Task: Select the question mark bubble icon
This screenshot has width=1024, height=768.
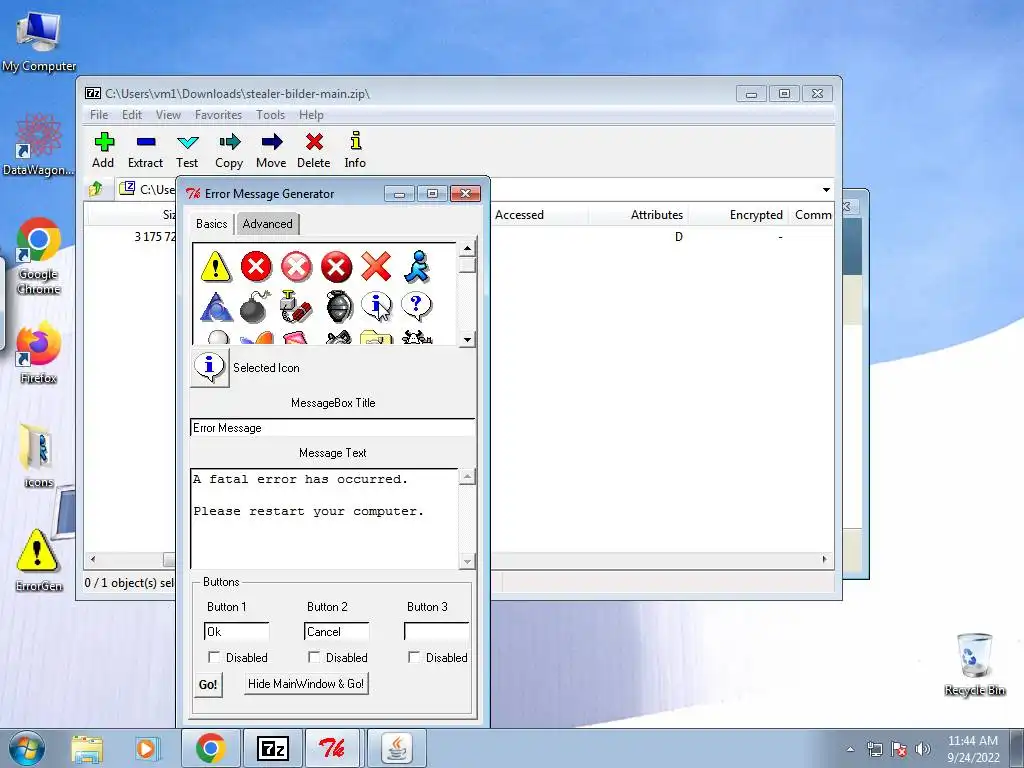Action: click(x=417, y=306)
